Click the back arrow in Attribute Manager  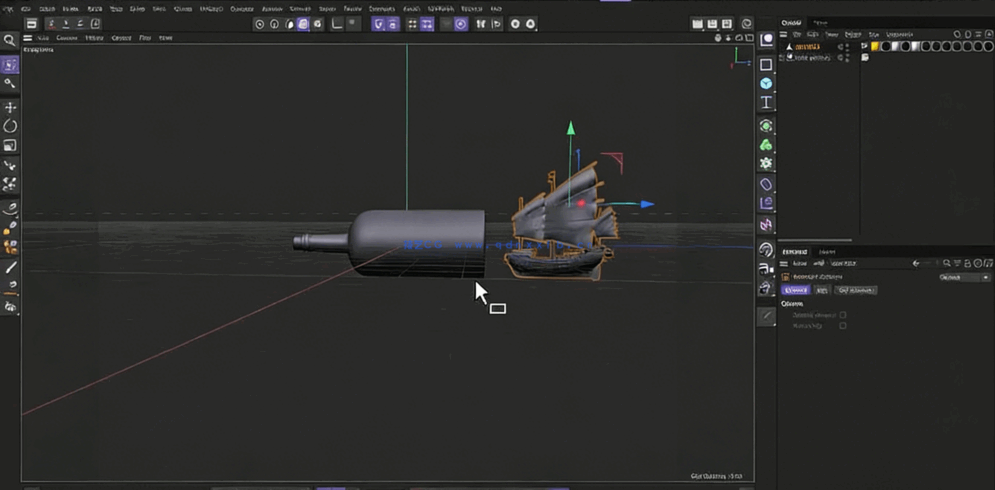point(916,264)
